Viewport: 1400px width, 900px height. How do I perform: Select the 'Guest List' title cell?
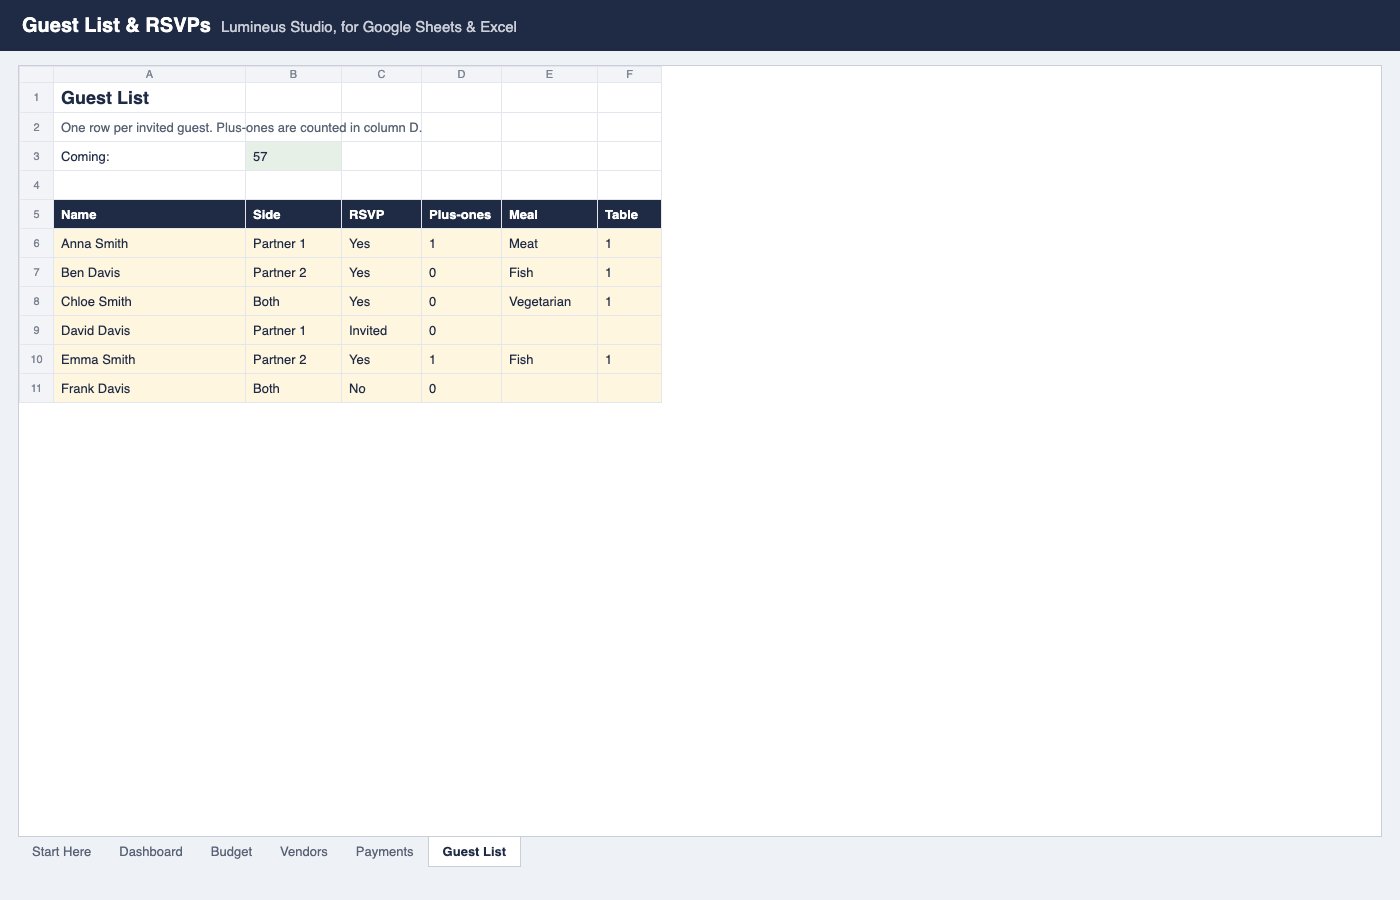pos(149,97)
